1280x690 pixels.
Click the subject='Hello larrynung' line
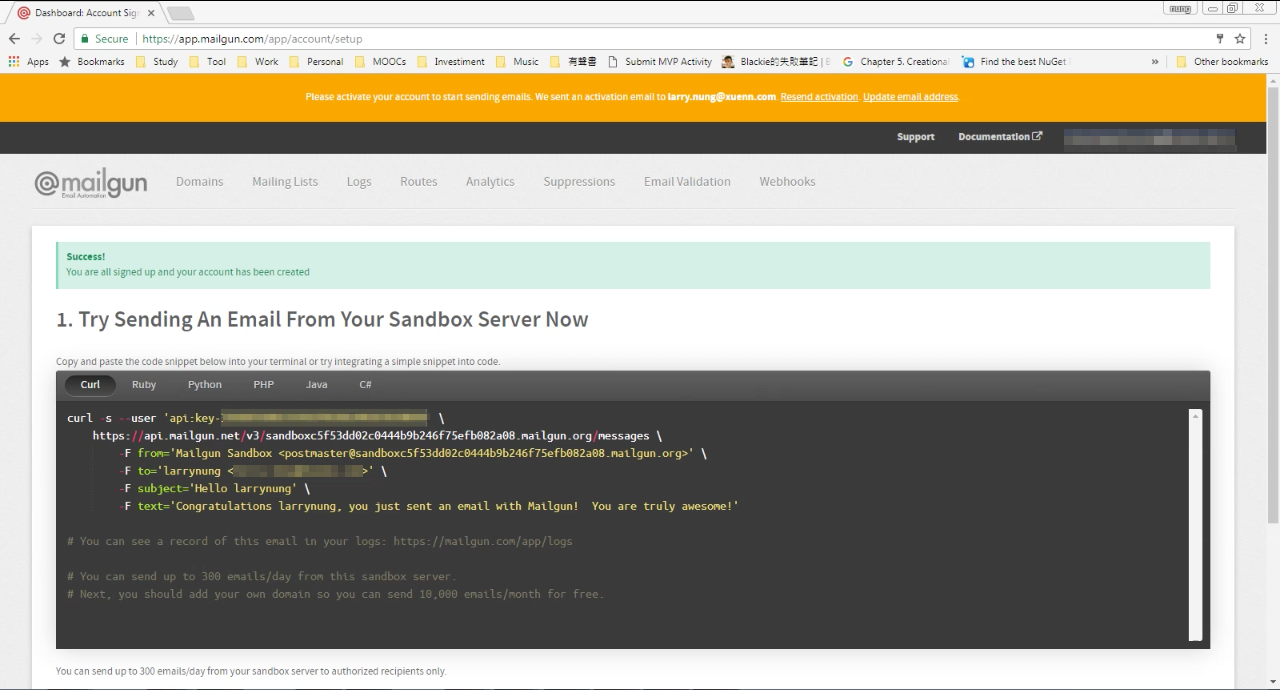pos(215,489)
